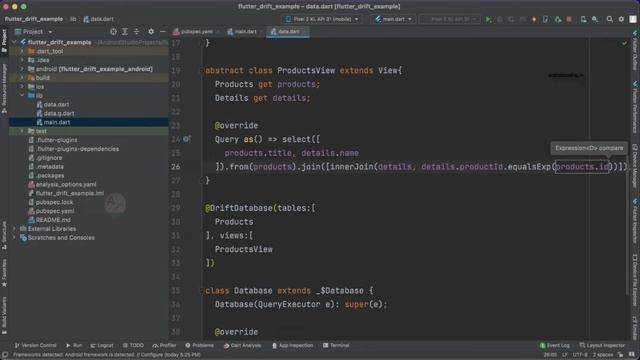The height and width of the screenshot is (360, 640).
Task: Expand External Libraries node
Action: [x=15, y=229]
